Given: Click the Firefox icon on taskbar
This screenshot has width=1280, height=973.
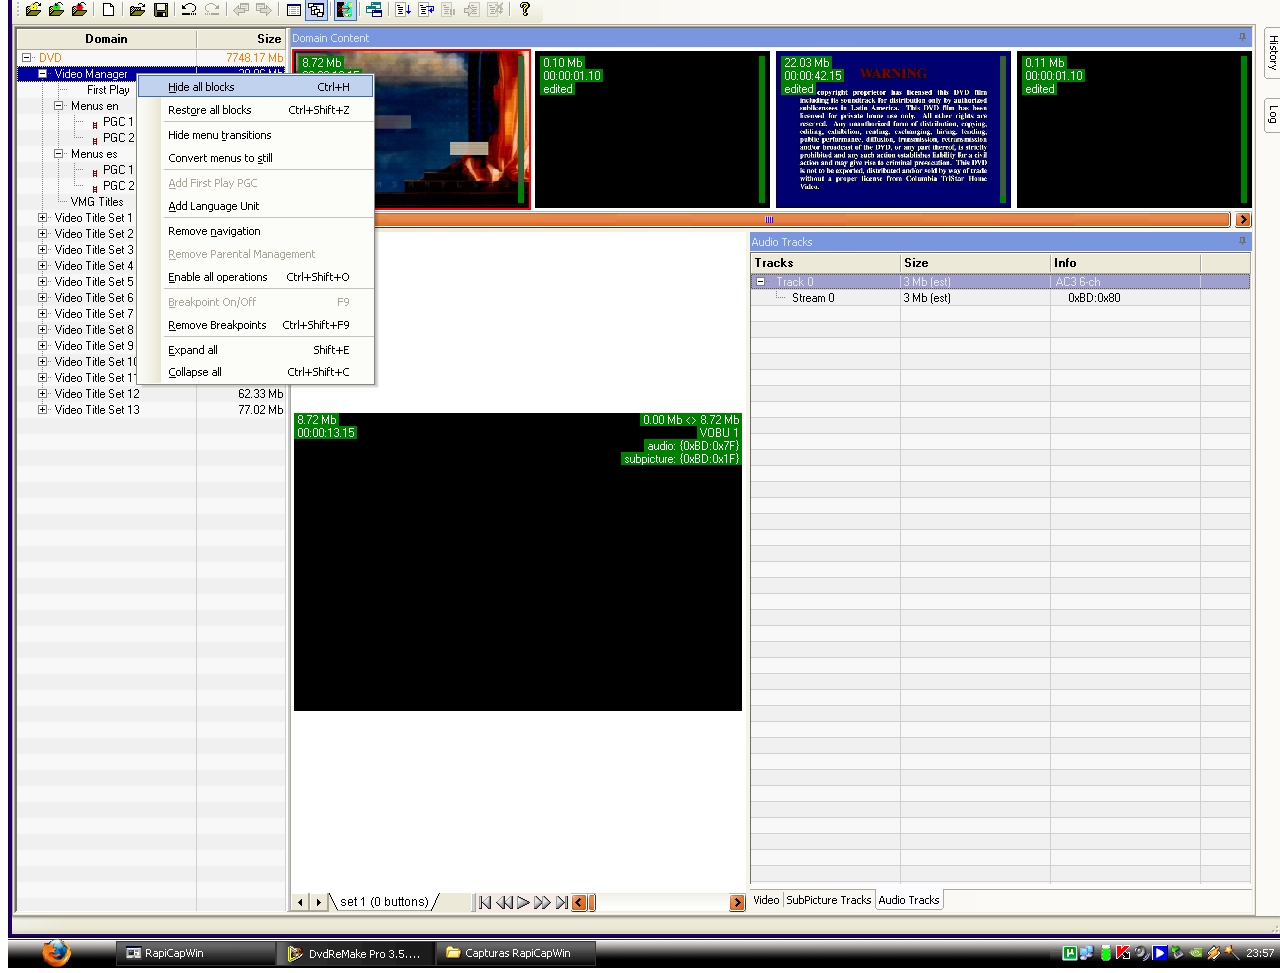Looking at the screenshot, I should pyautogui.click(x=57, y=952).
